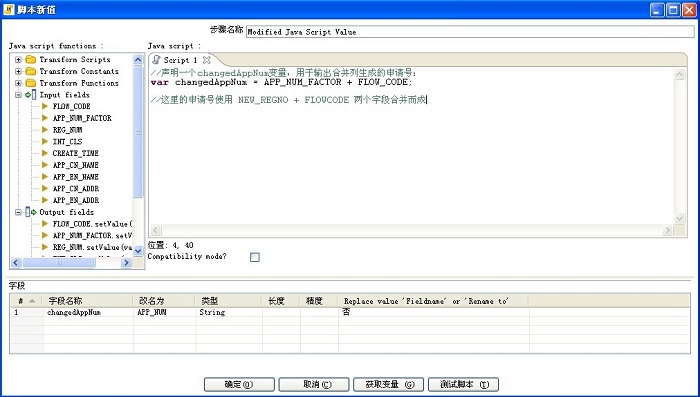
Task: Select REG_NUM.setValue output field
Action: tap(92, 247)
